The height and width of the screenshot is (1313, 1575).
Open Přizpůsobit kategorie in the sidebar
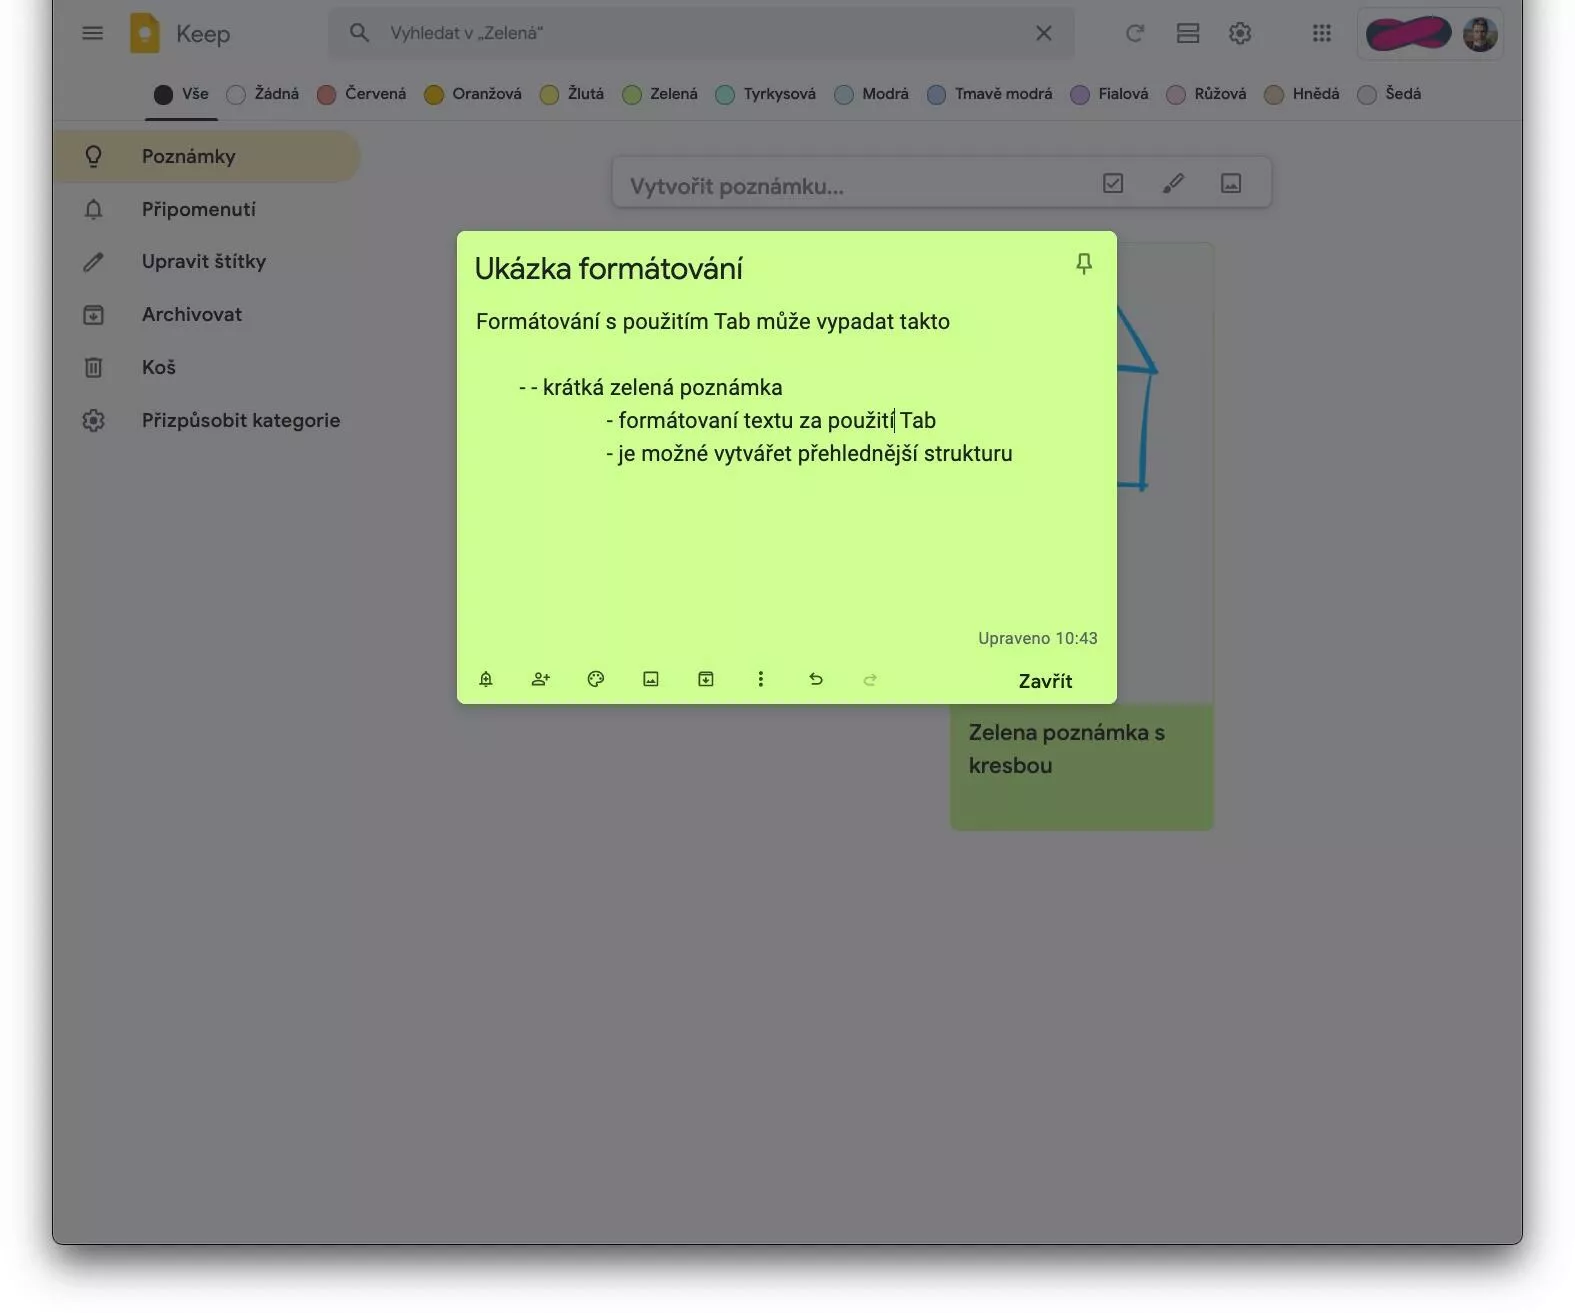206,421
